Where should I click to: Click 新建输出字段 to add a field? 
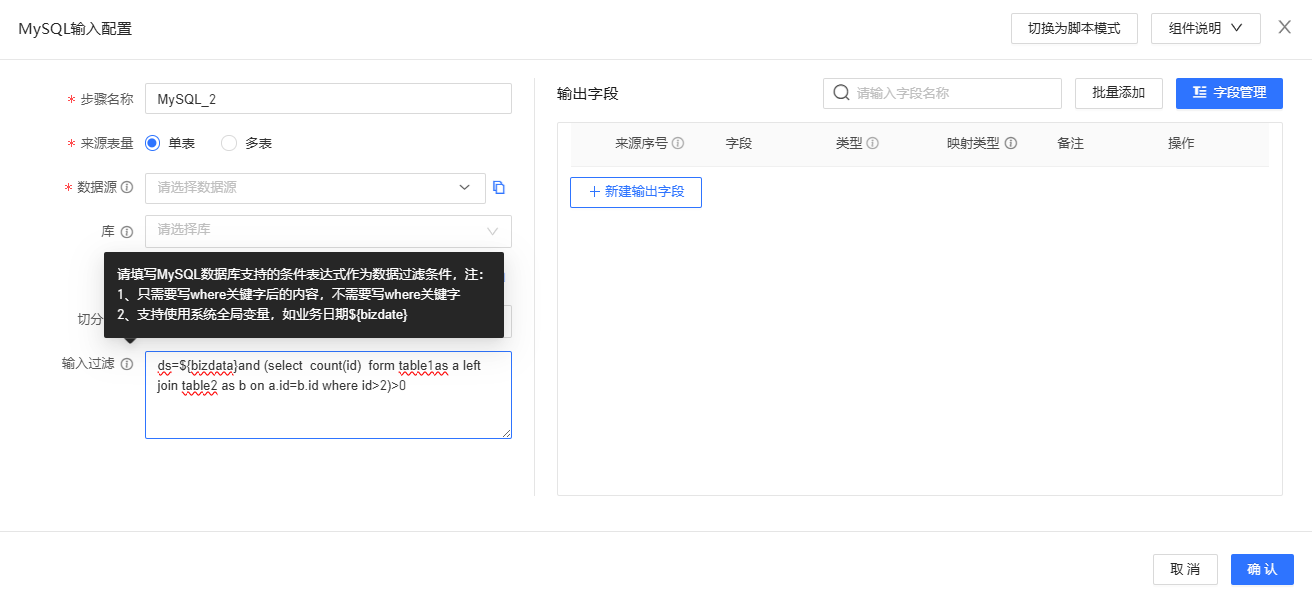[x=636, y=192]
